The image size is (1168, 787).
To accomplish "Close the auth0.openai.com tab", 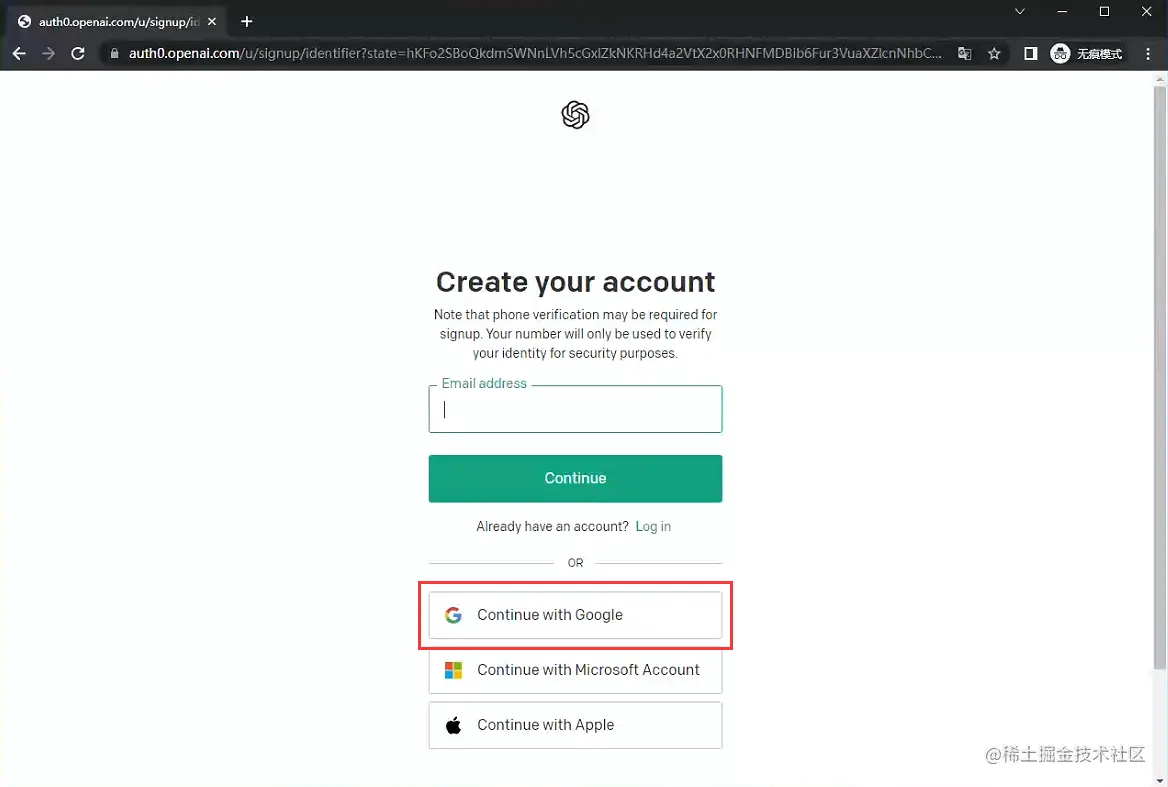I will [212, 21].
